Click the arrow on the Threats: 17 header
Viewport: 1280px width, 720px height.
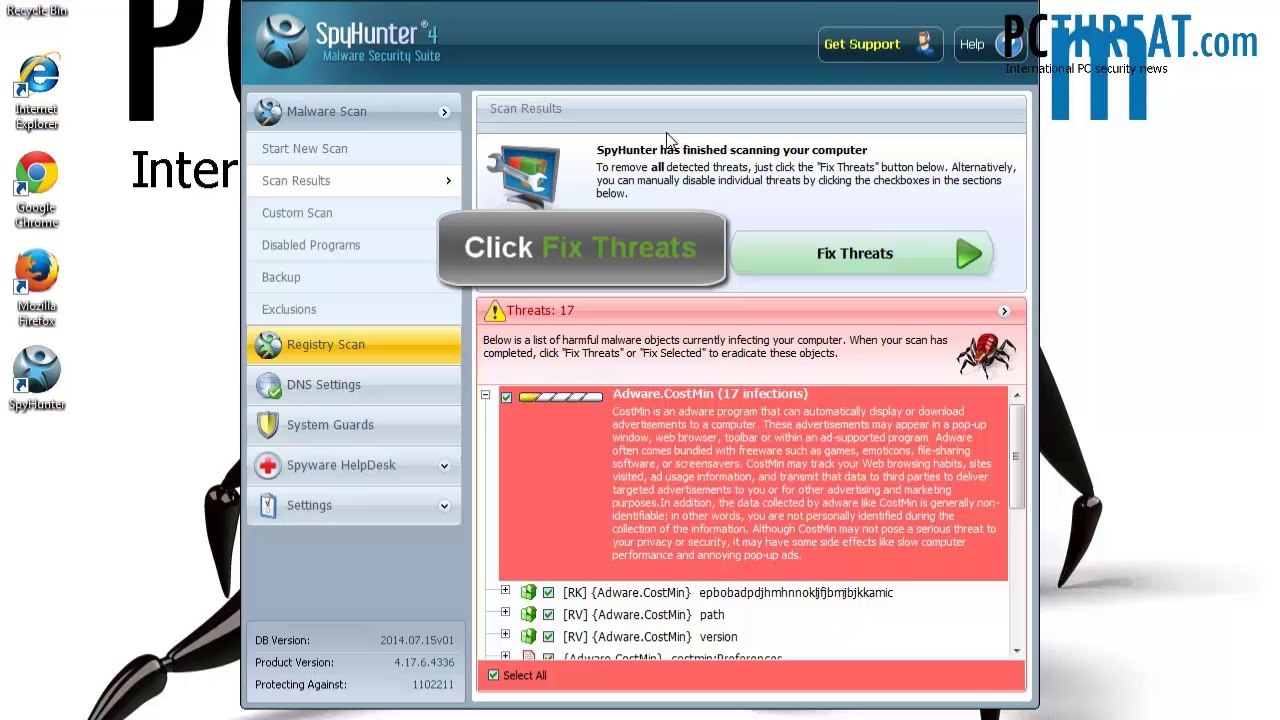coord(1004,311)
